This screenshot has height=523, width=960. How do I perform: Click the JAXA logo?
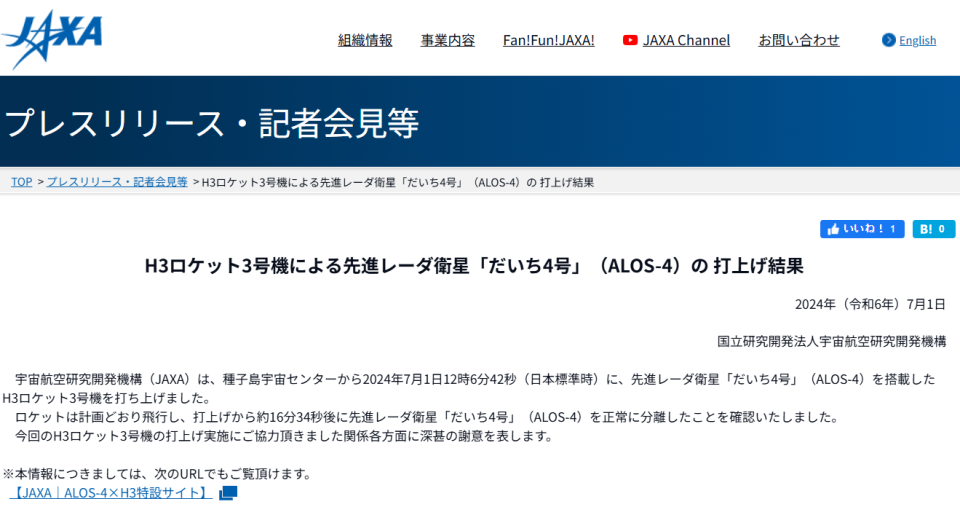click(x=52, y=39)
